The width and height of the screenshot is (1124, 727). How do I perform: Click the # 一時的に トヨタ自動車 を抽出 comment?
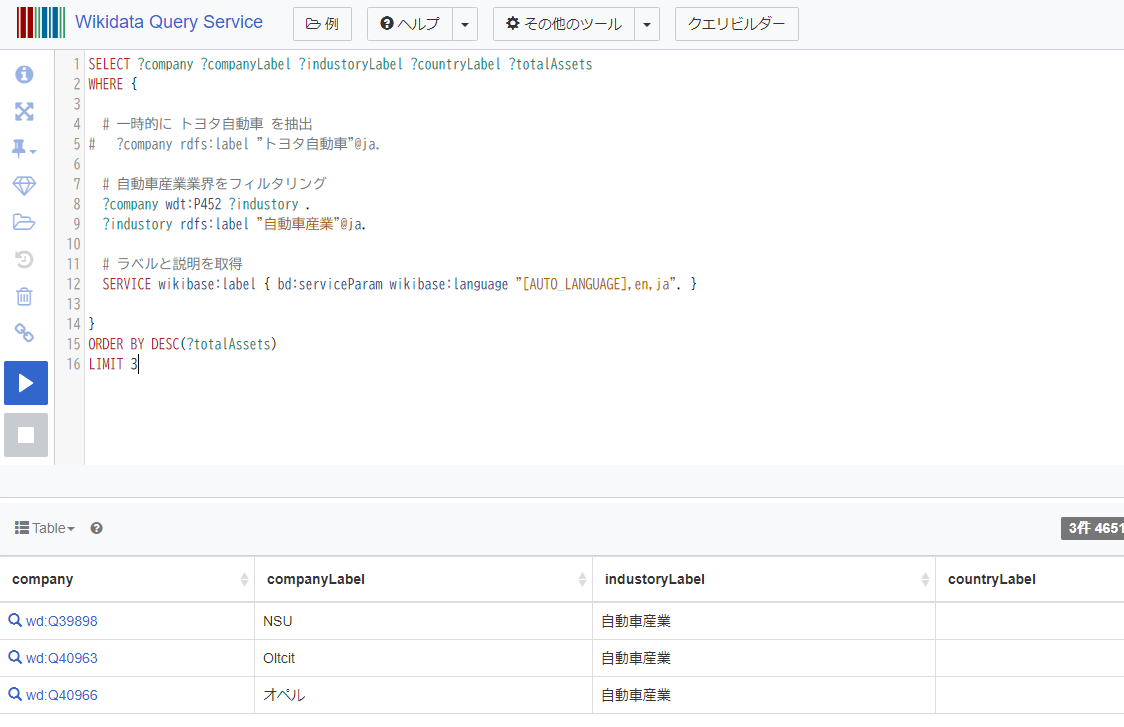pos(207,123)
